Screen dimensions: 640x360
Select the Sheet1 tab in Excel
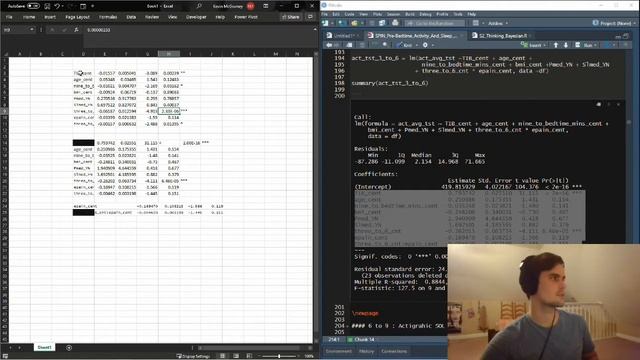(x=44, y=347)
